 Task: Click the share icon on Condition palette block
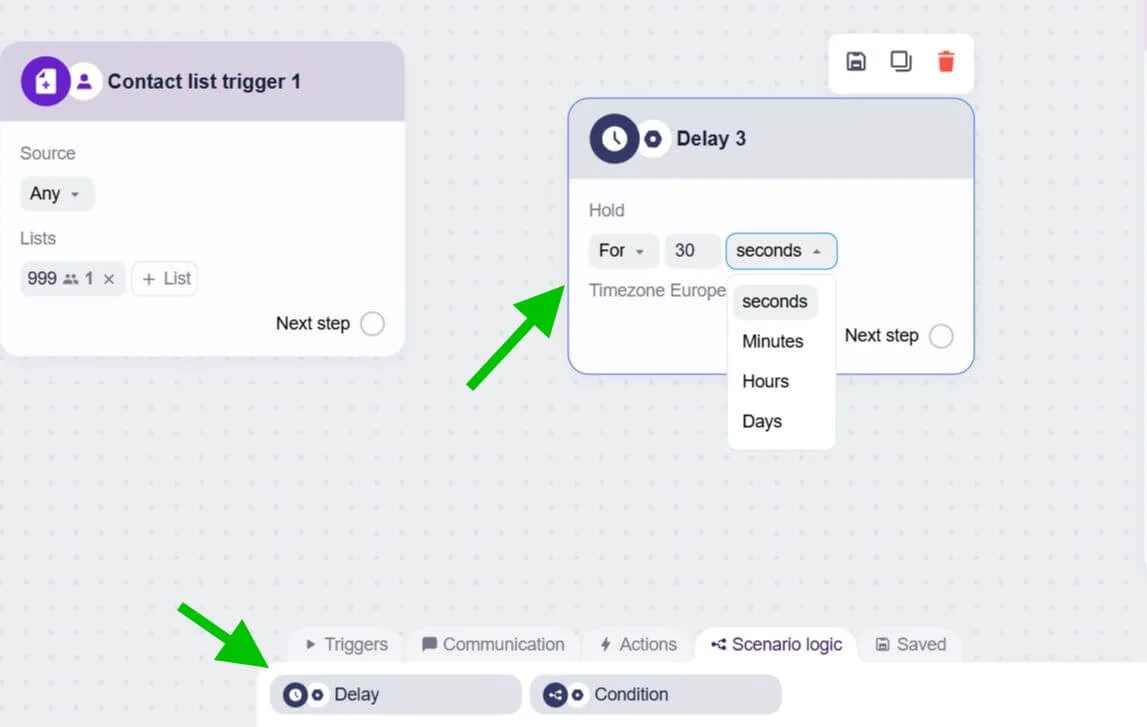(554, 695)
